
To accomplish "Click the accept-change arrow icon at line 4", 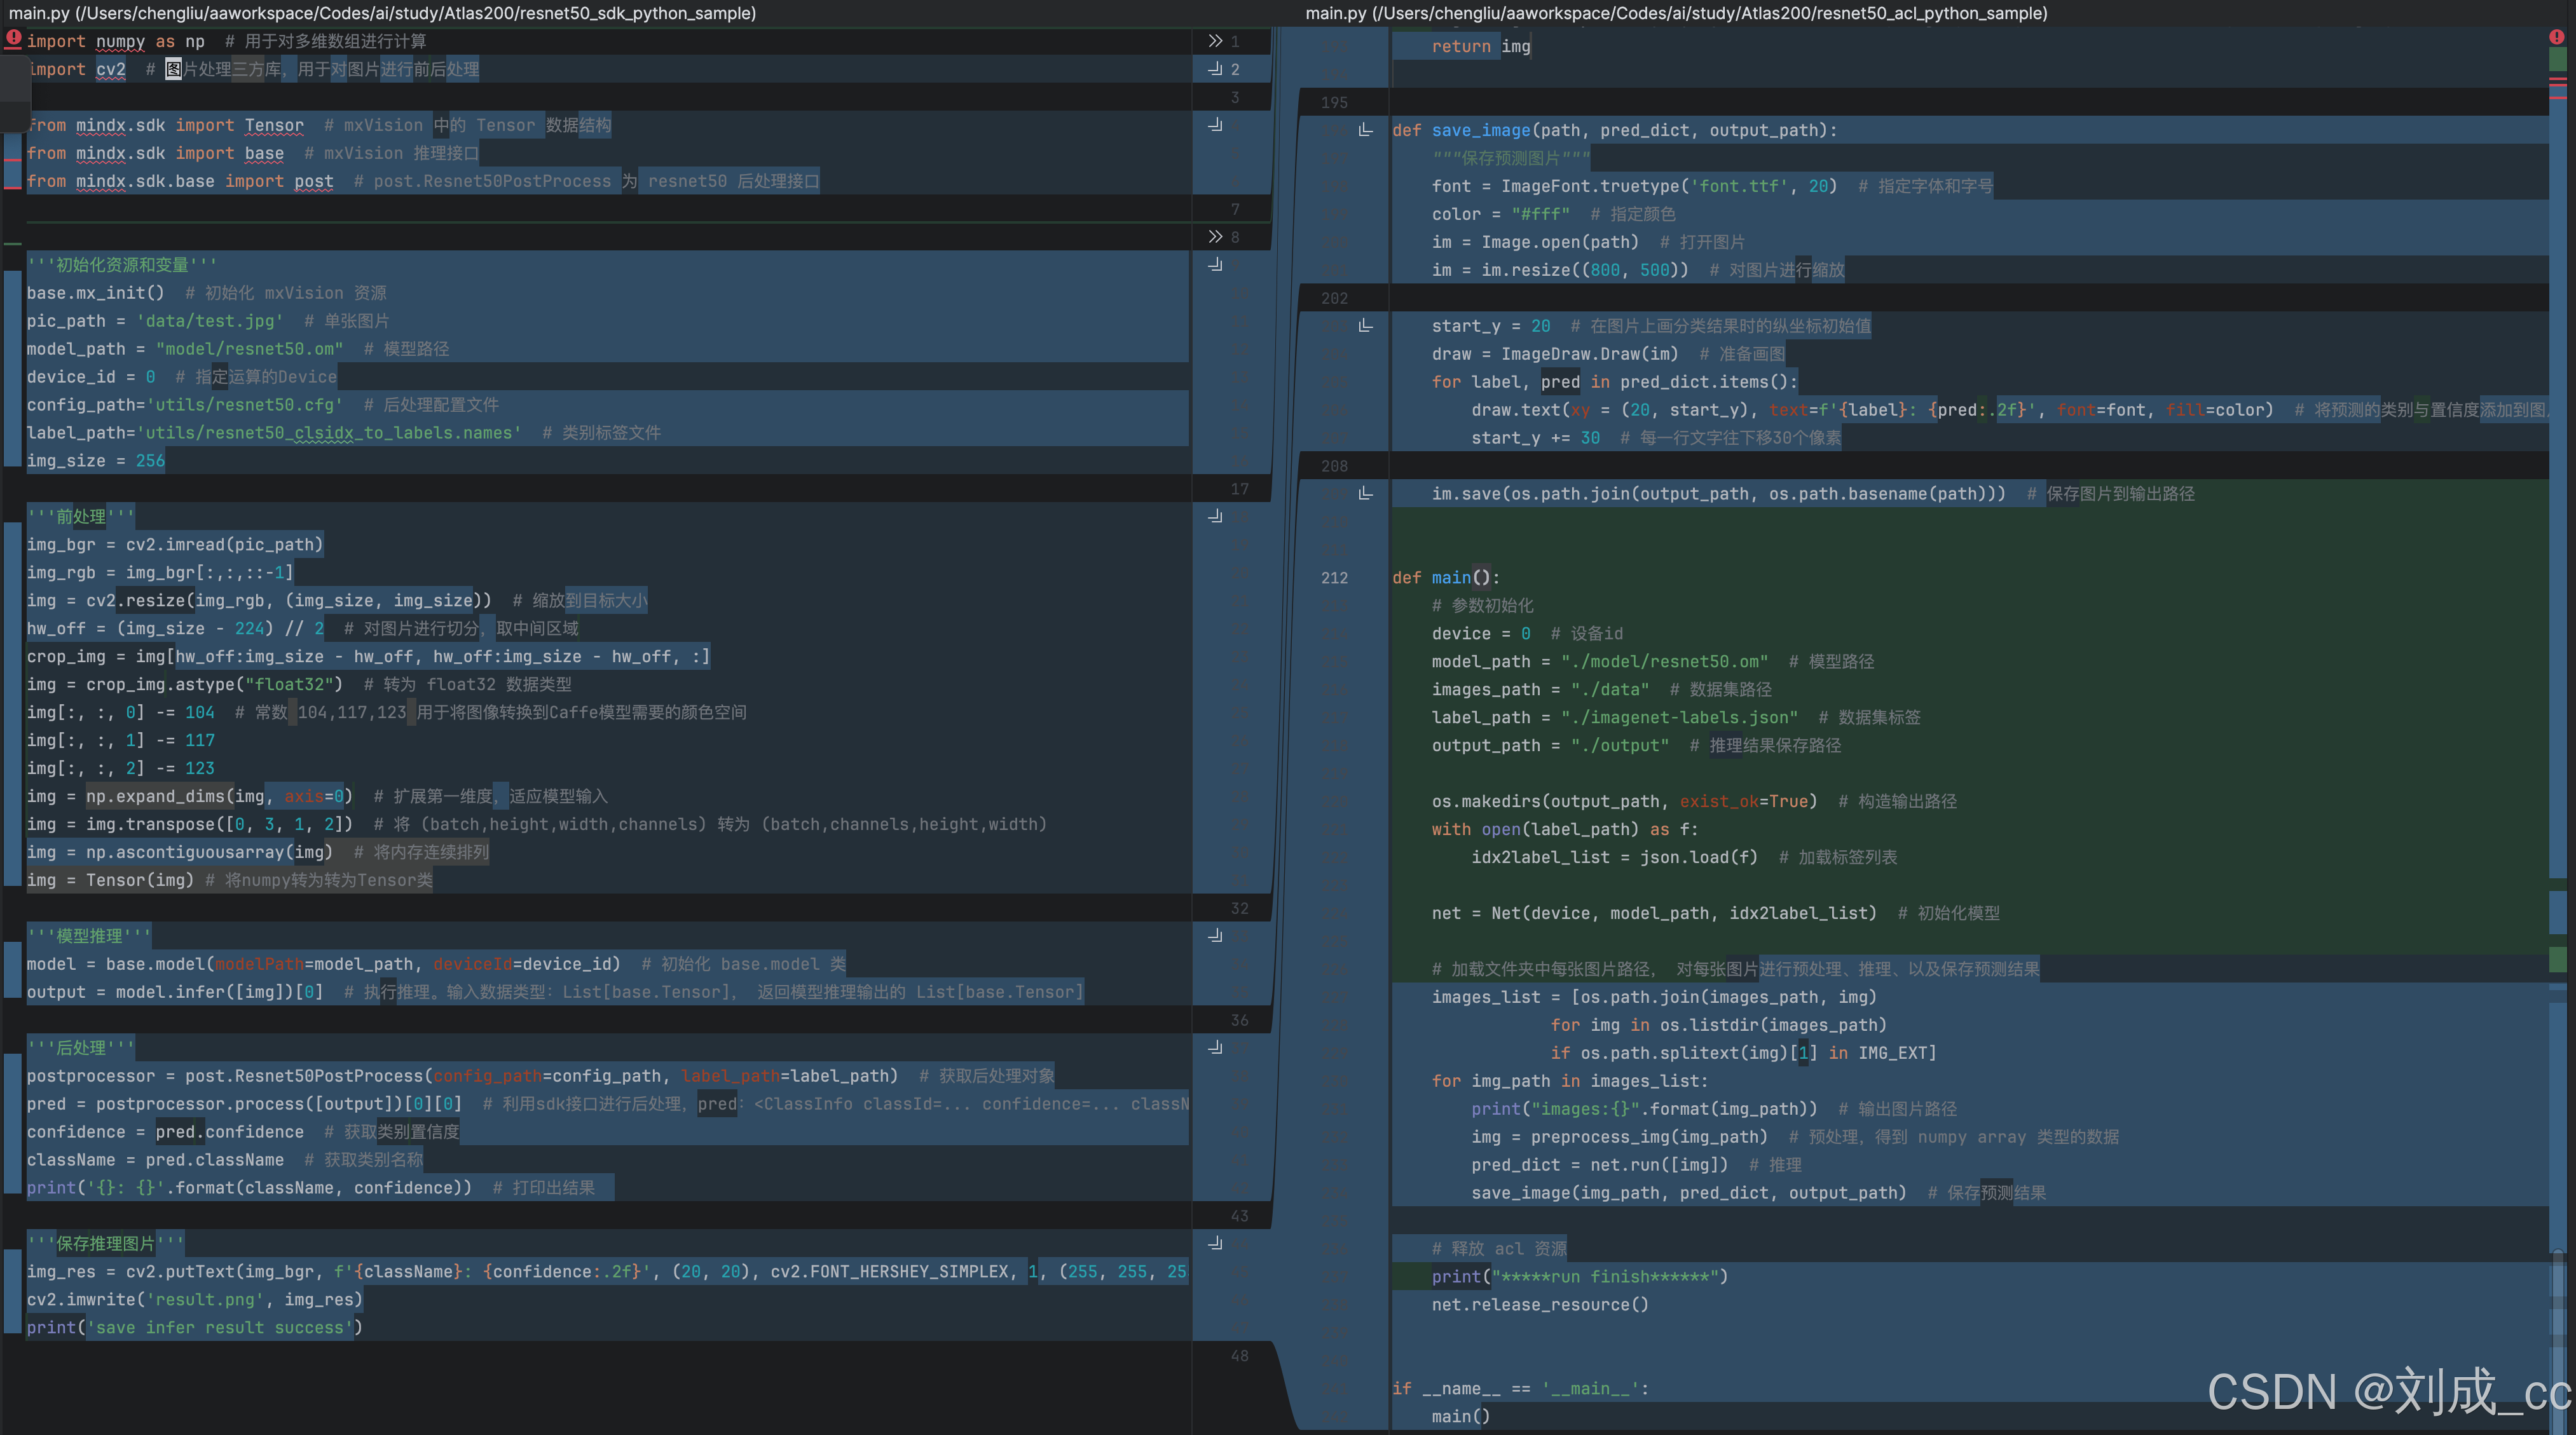I will point(1214,125).
